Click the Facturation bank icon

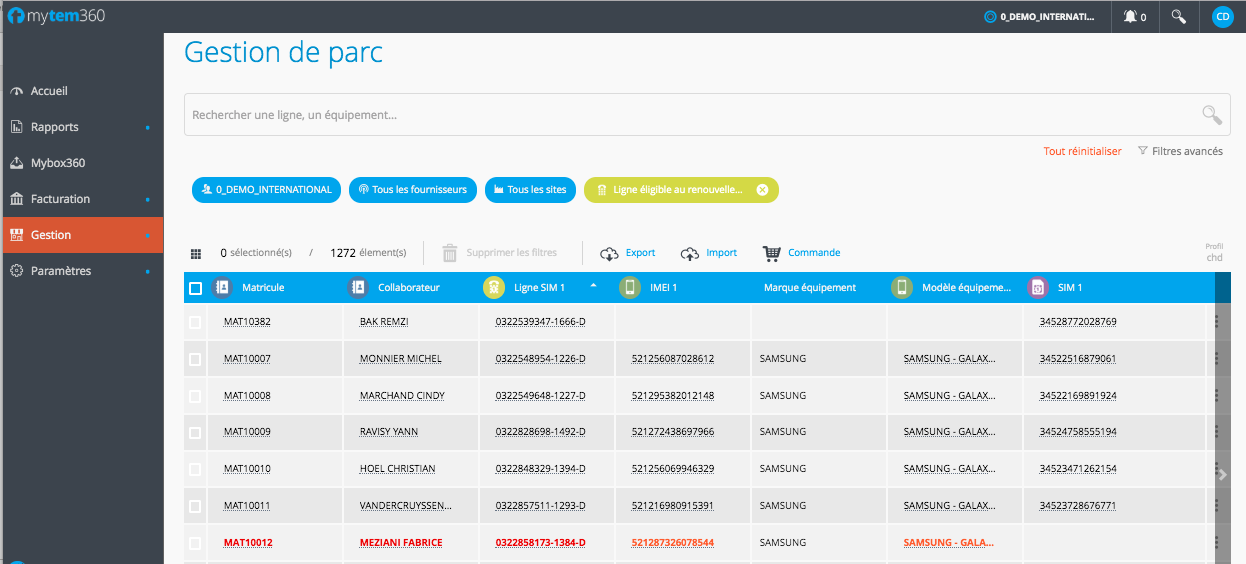16,199
